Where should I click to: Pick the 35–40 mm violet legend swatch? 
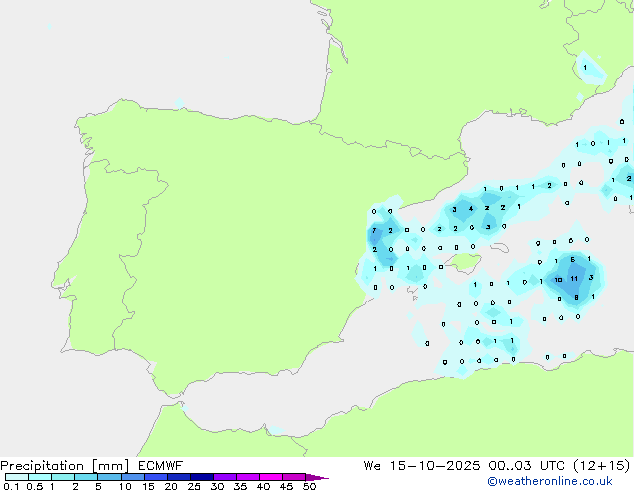[248, 477]
